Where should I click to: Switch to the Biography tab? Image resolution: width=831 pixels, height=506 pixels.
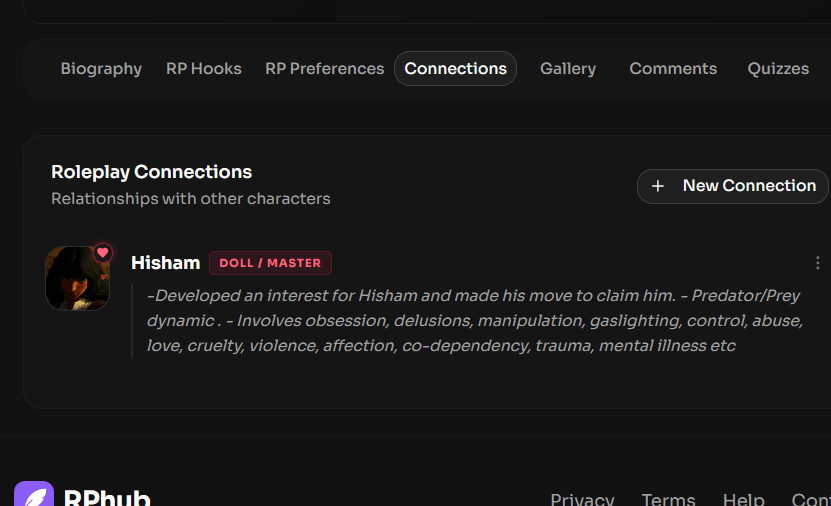tap(101, 69)
